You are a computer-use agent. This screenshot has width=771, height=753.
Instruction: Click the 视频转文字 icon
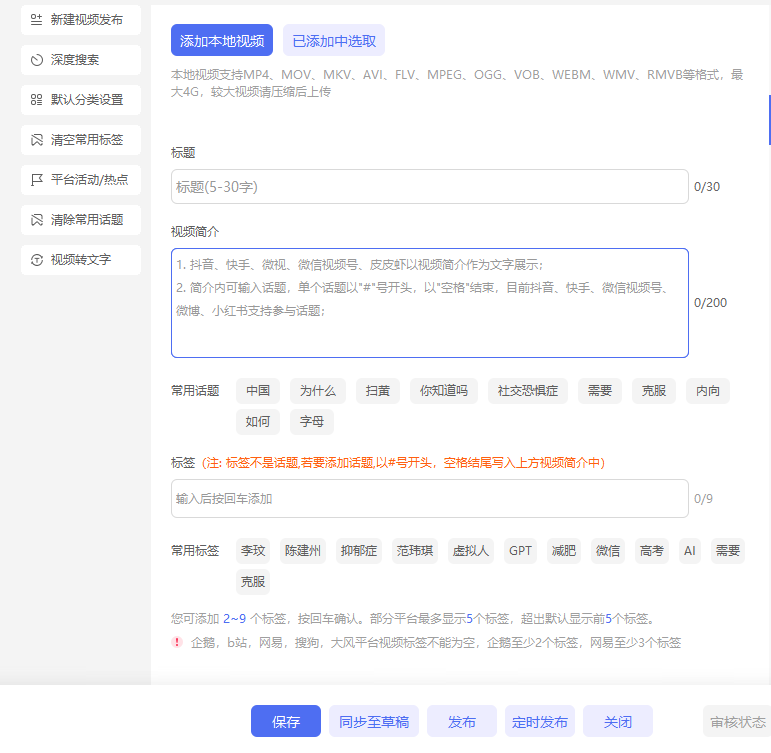coord(37,260)
